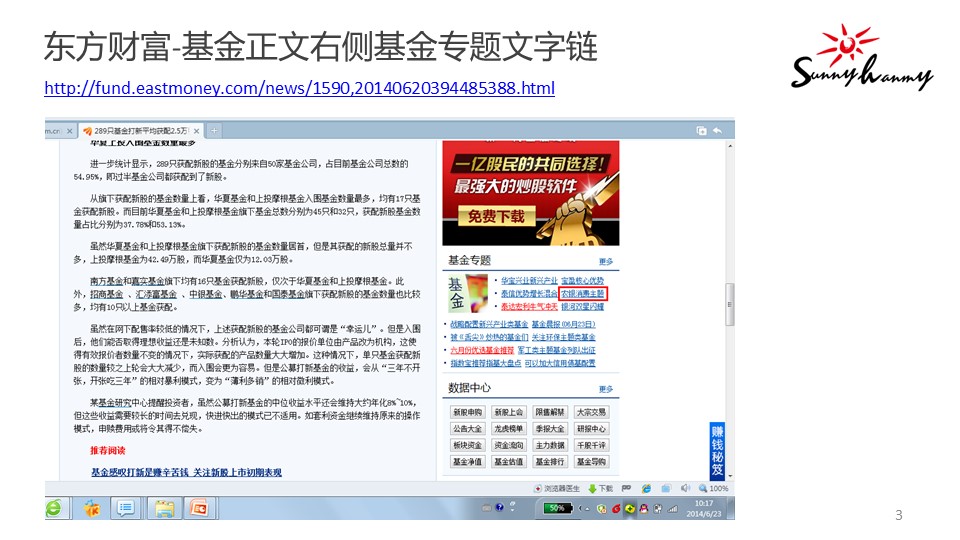Click the blue help tray icon

(x=500, y=508)
